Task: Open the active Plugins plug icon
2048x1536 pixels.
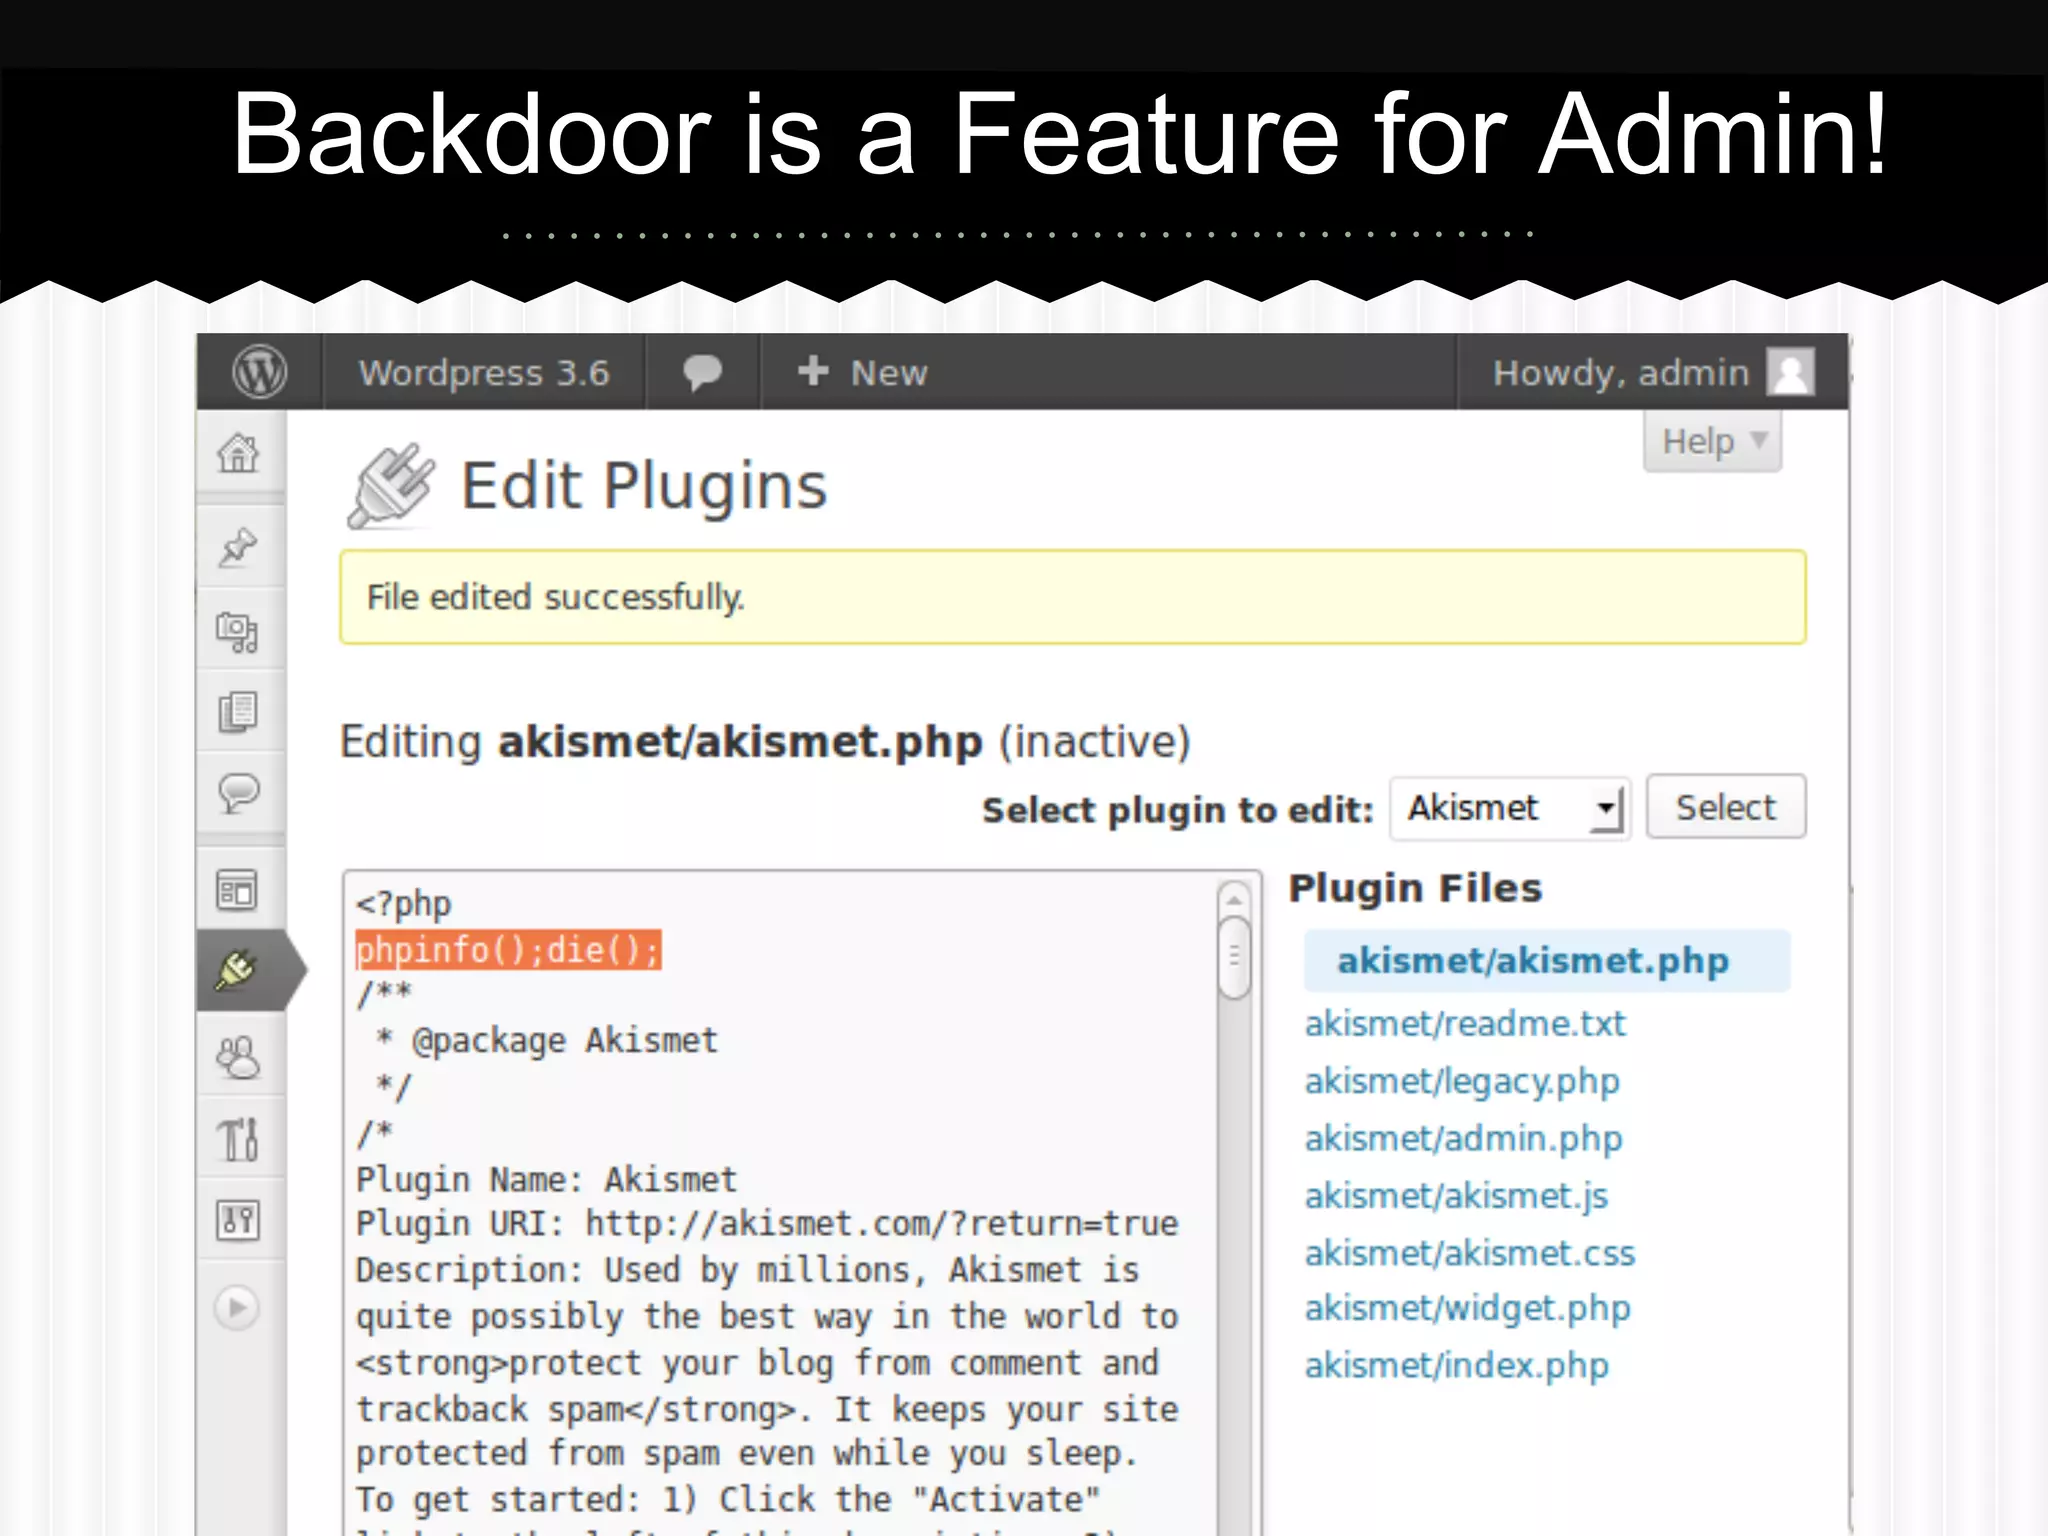Action: click(x=237, y=970)
